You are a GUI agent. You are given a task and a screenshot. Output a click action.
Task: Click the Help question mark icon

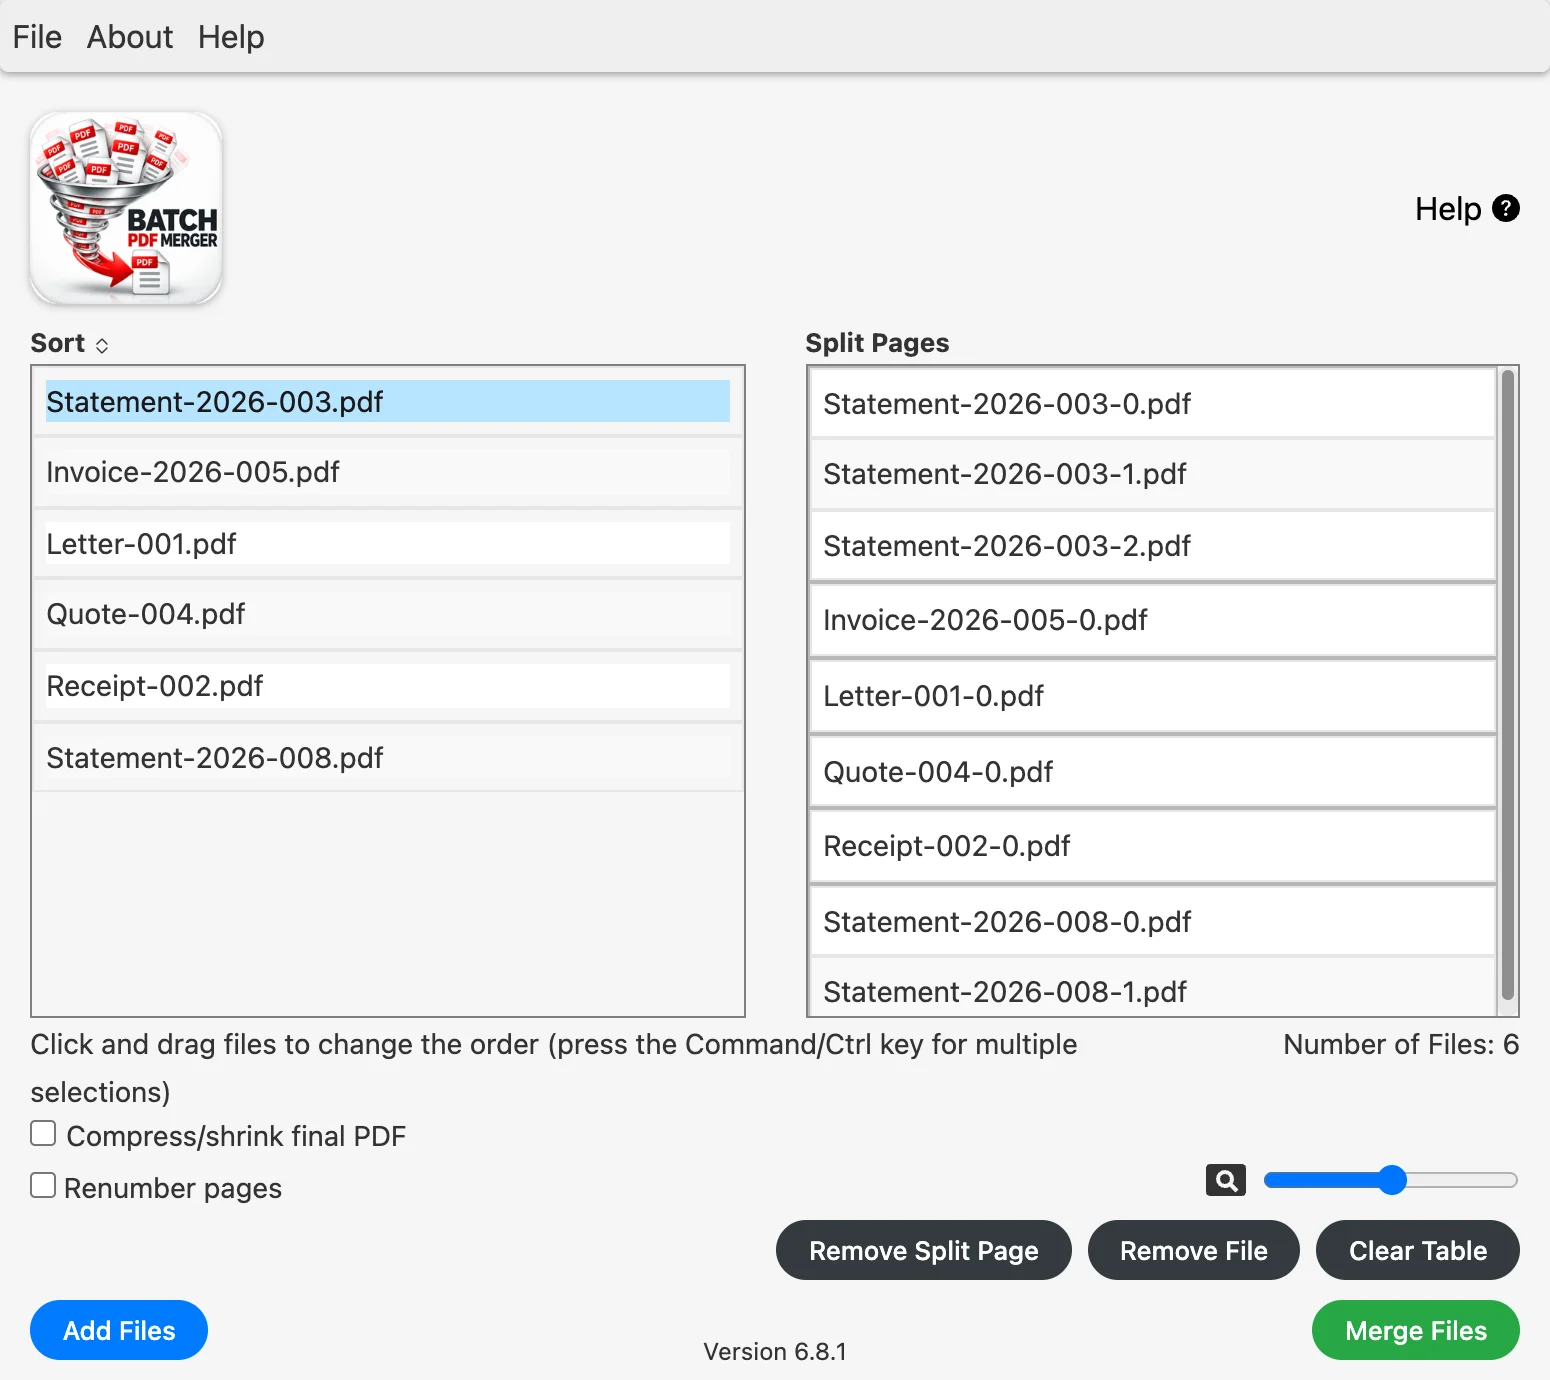(1505, 208)
